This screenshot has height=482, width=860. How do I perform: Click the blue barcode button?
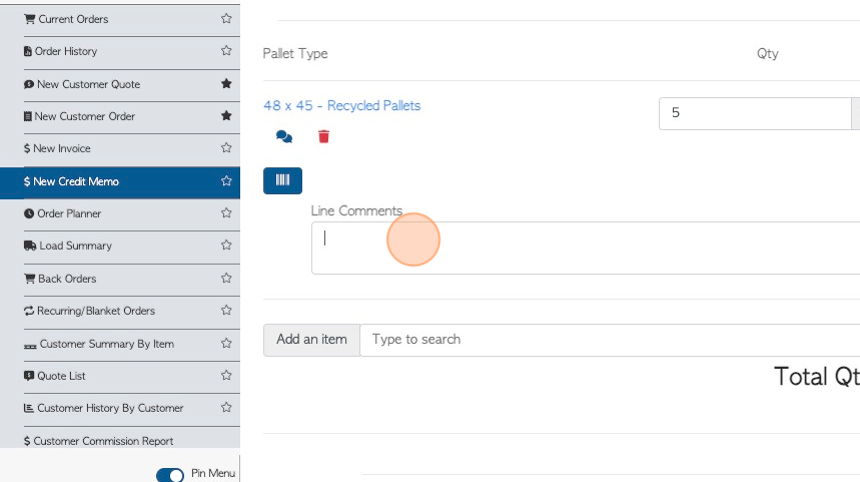click(282, 180)
